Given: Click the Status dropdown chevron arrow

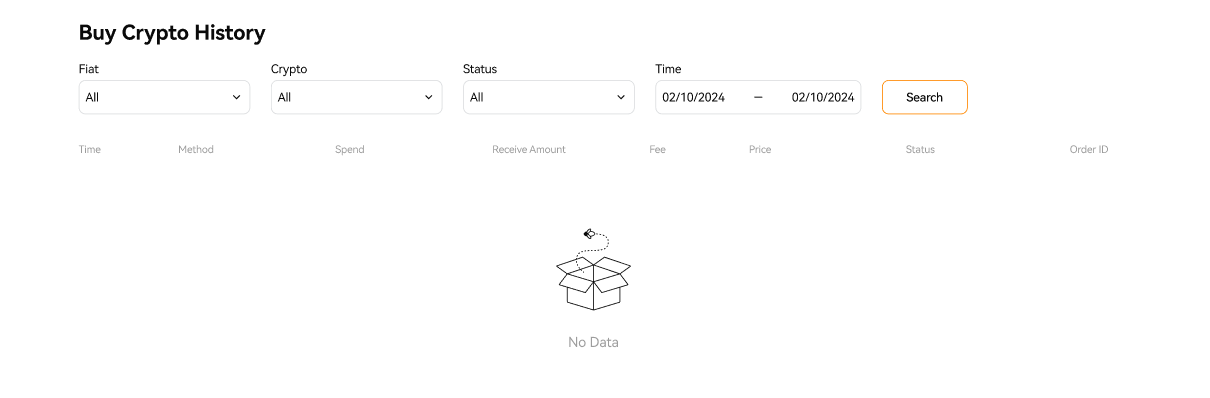Looking at the screenshot, I should 620,97.
